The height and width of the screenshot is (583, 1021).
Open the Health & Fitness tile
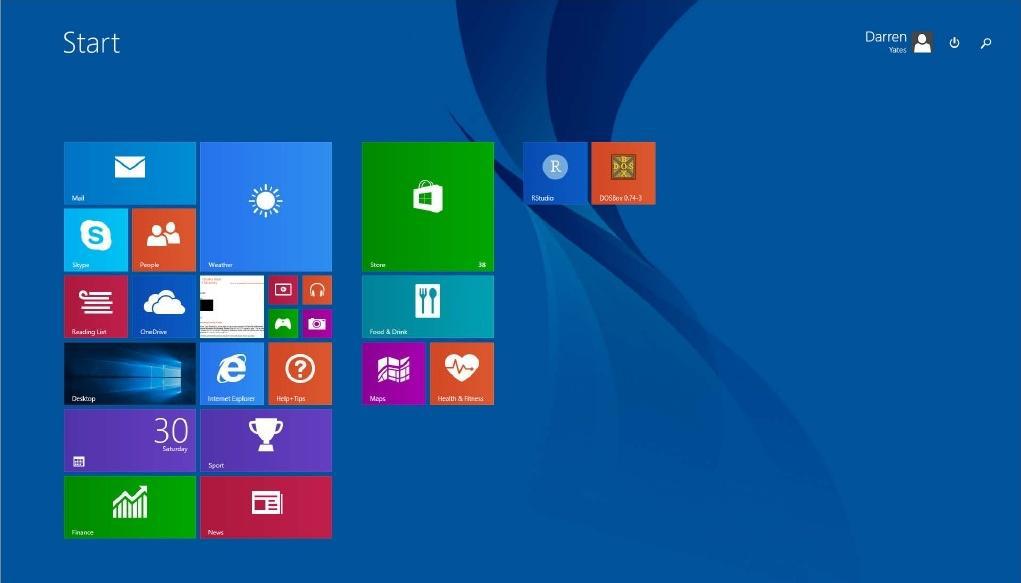tap(462, 374)
